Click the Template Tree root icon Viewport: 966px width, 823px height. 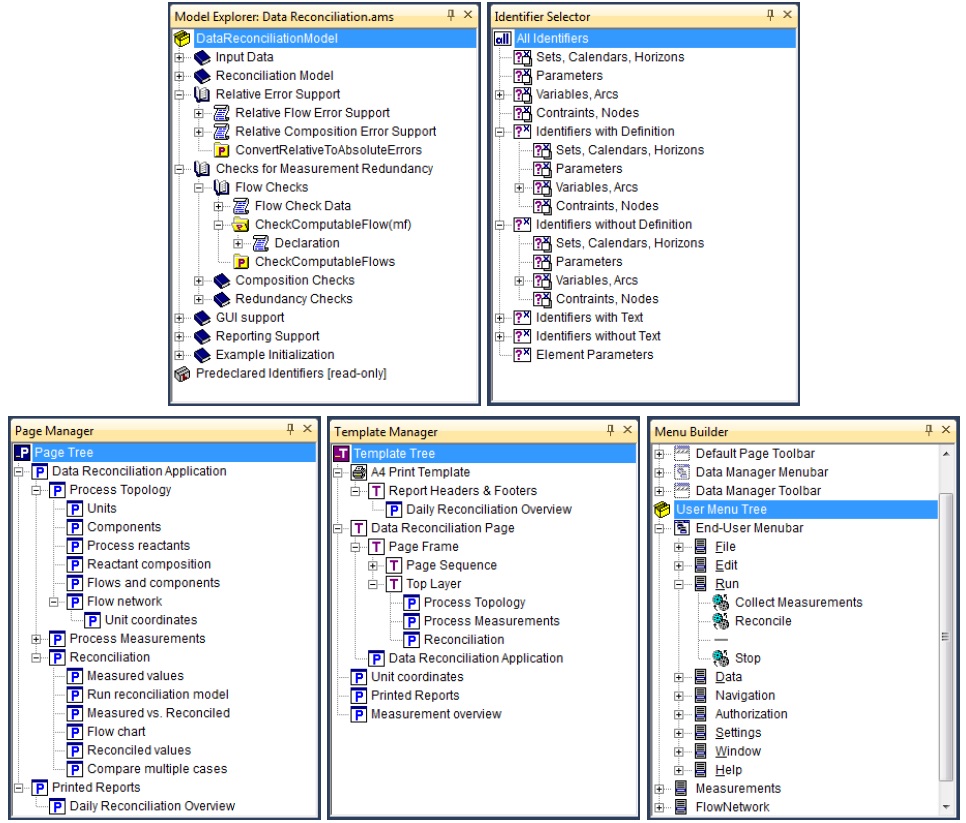[341, 453]
